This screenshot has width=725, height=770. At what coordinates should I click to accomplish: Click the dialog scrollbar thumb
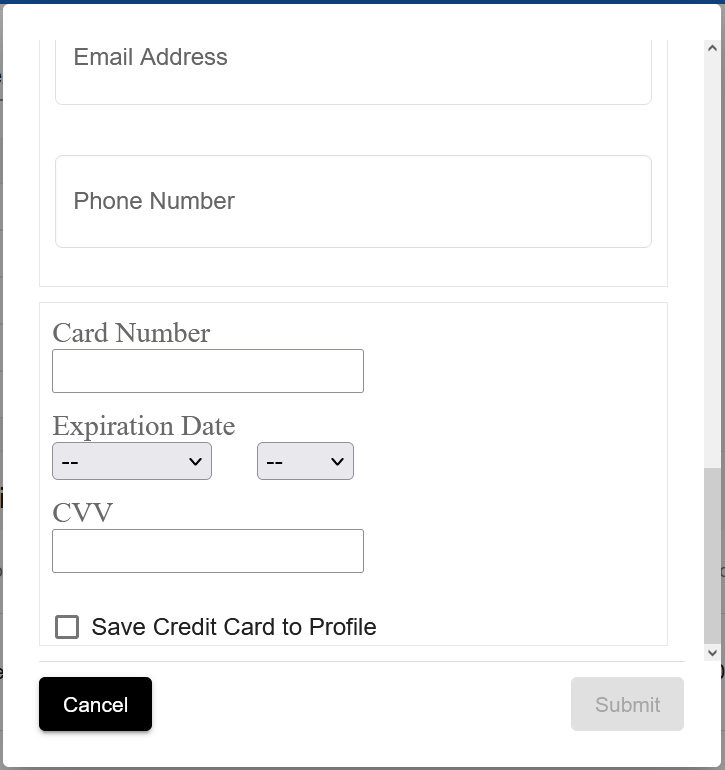coord(712,556)
